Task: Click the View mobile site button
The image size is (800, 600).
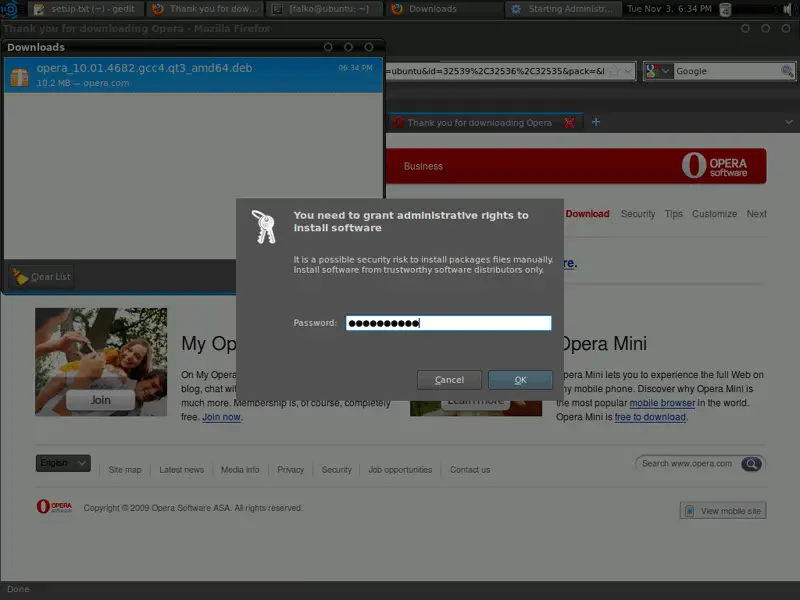Action: pos(723,511)
